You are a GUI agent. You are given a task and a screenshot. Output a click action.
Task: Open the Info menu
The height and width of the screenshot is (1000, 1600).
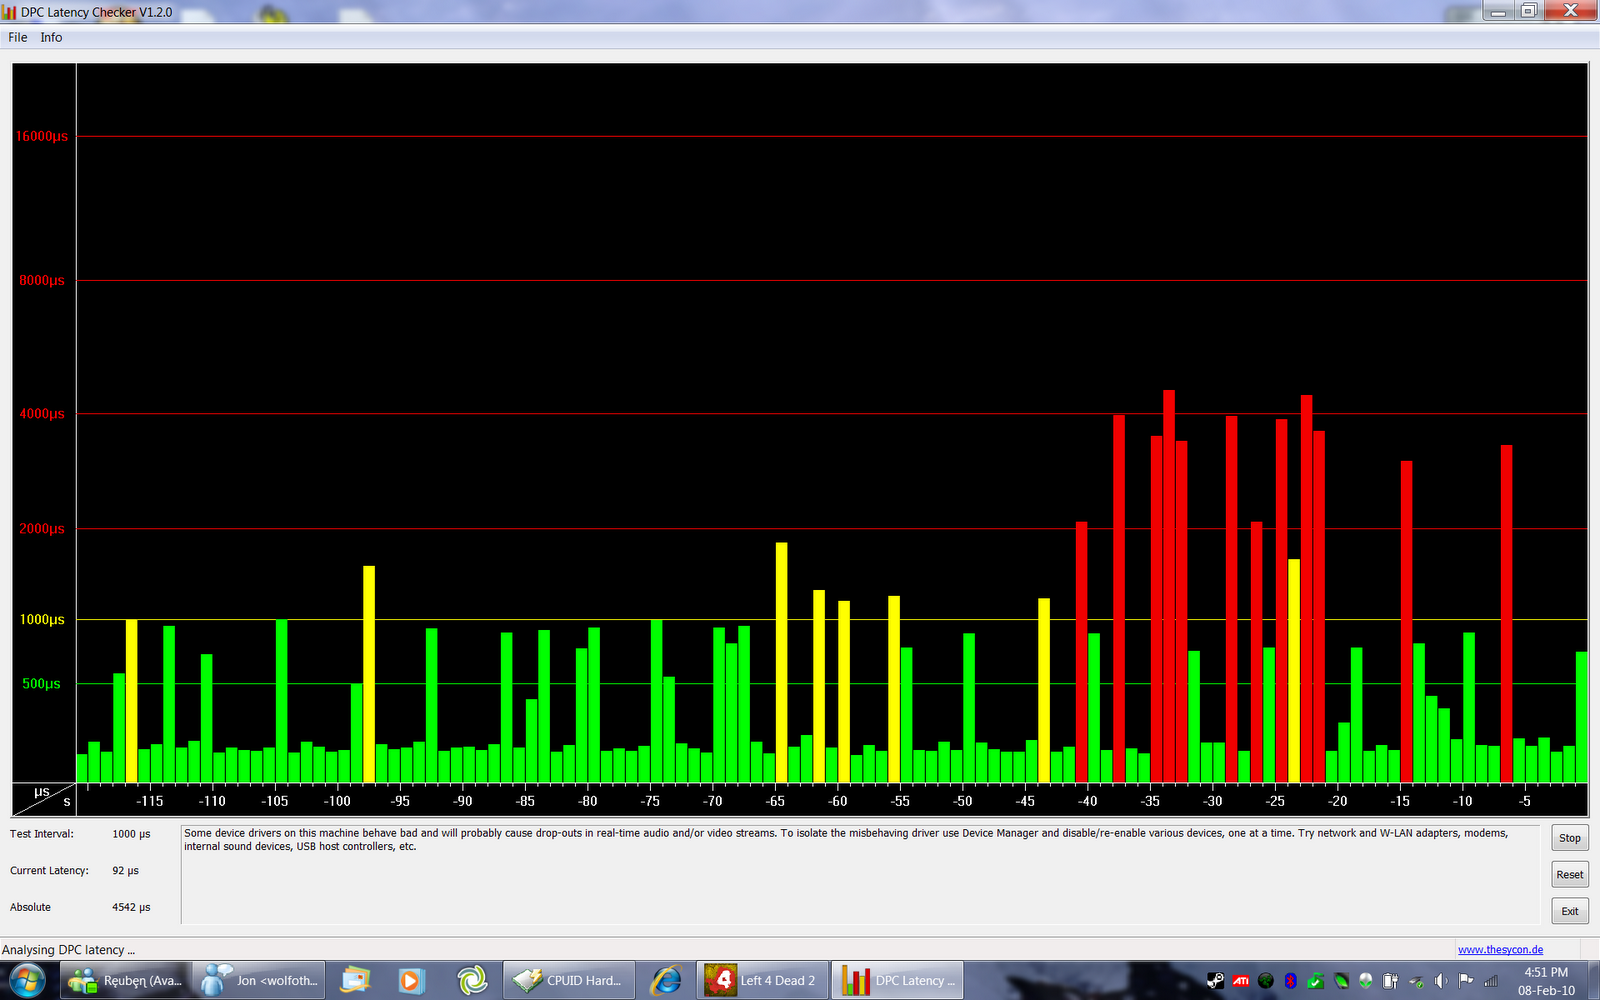coord(51,38)
